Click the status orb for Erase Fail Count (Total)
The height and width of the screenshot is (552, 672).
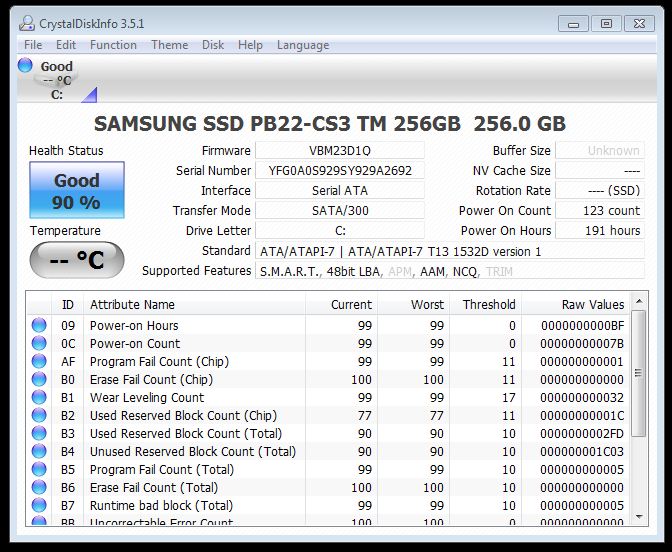tap(39, 487)
